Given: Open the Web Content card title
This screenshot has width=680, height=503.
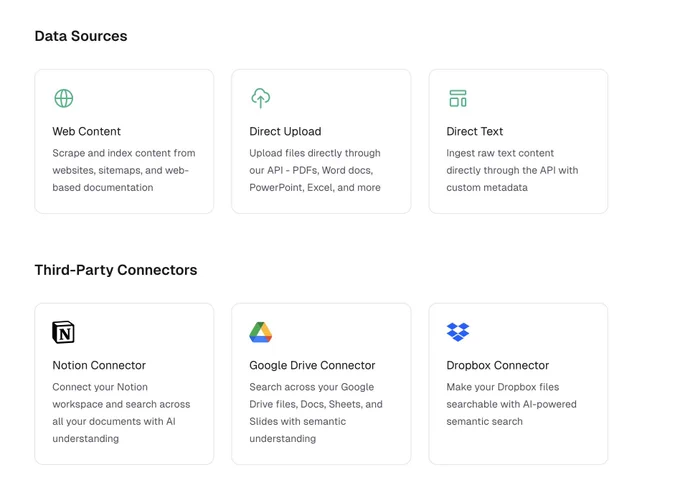Looking at the screenshot, I should (86, 131).
